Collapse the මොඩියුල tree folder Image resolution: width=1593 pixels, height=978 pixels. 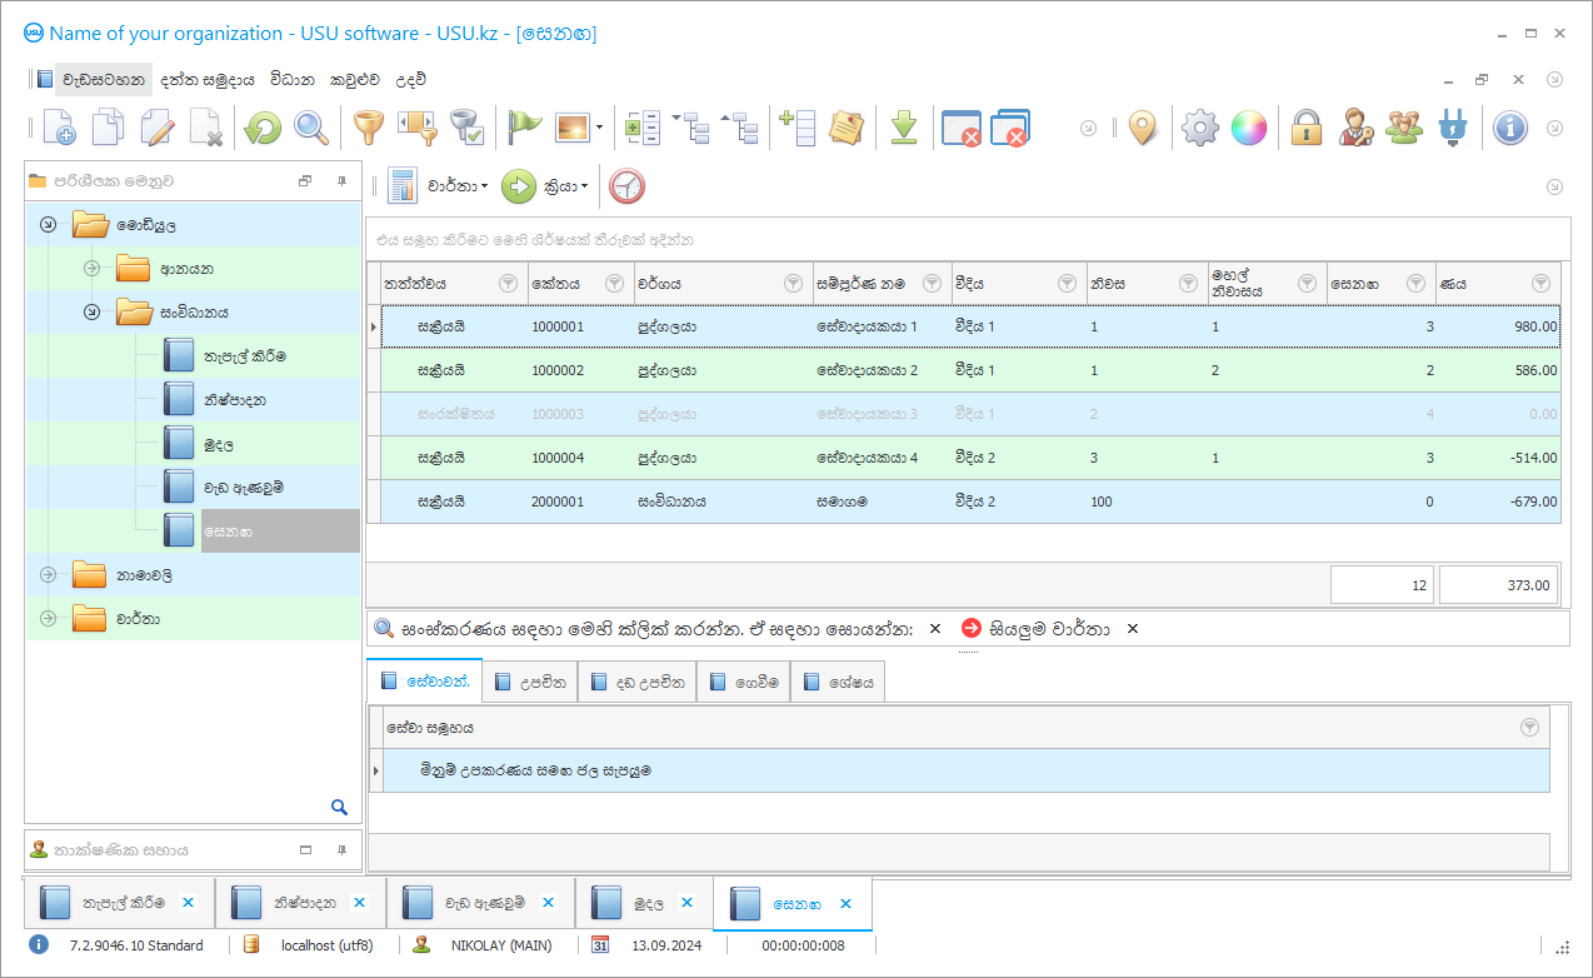click(48, 225)
